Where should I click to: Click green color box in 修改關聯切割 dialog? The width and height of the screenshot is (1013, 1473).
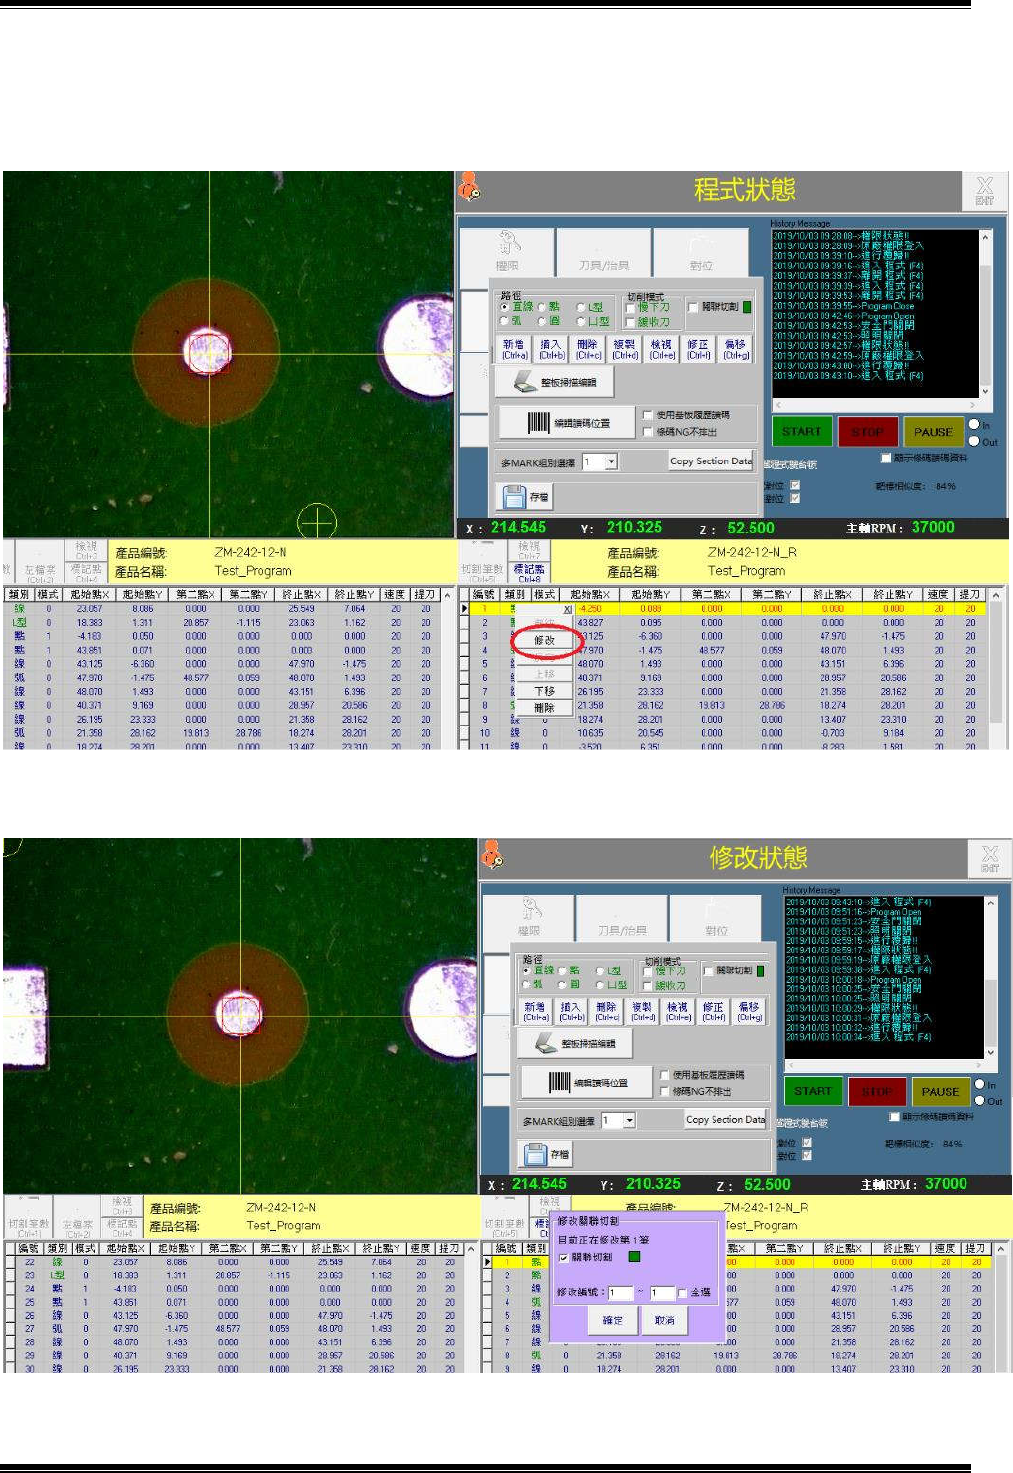tap(634, 1257)
